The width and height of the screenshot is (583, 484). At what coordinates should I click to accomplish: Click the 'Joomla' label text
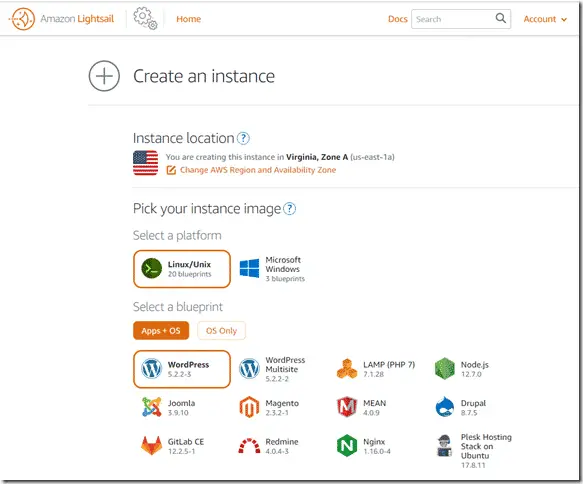point(181,403)
